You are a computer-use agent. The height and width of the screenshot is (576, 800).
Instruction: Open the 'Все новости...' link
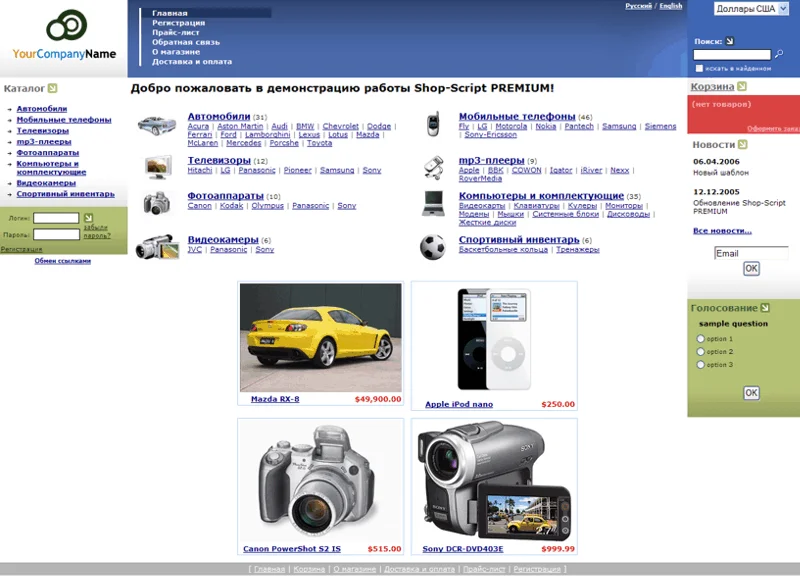[x=722, y=231]
